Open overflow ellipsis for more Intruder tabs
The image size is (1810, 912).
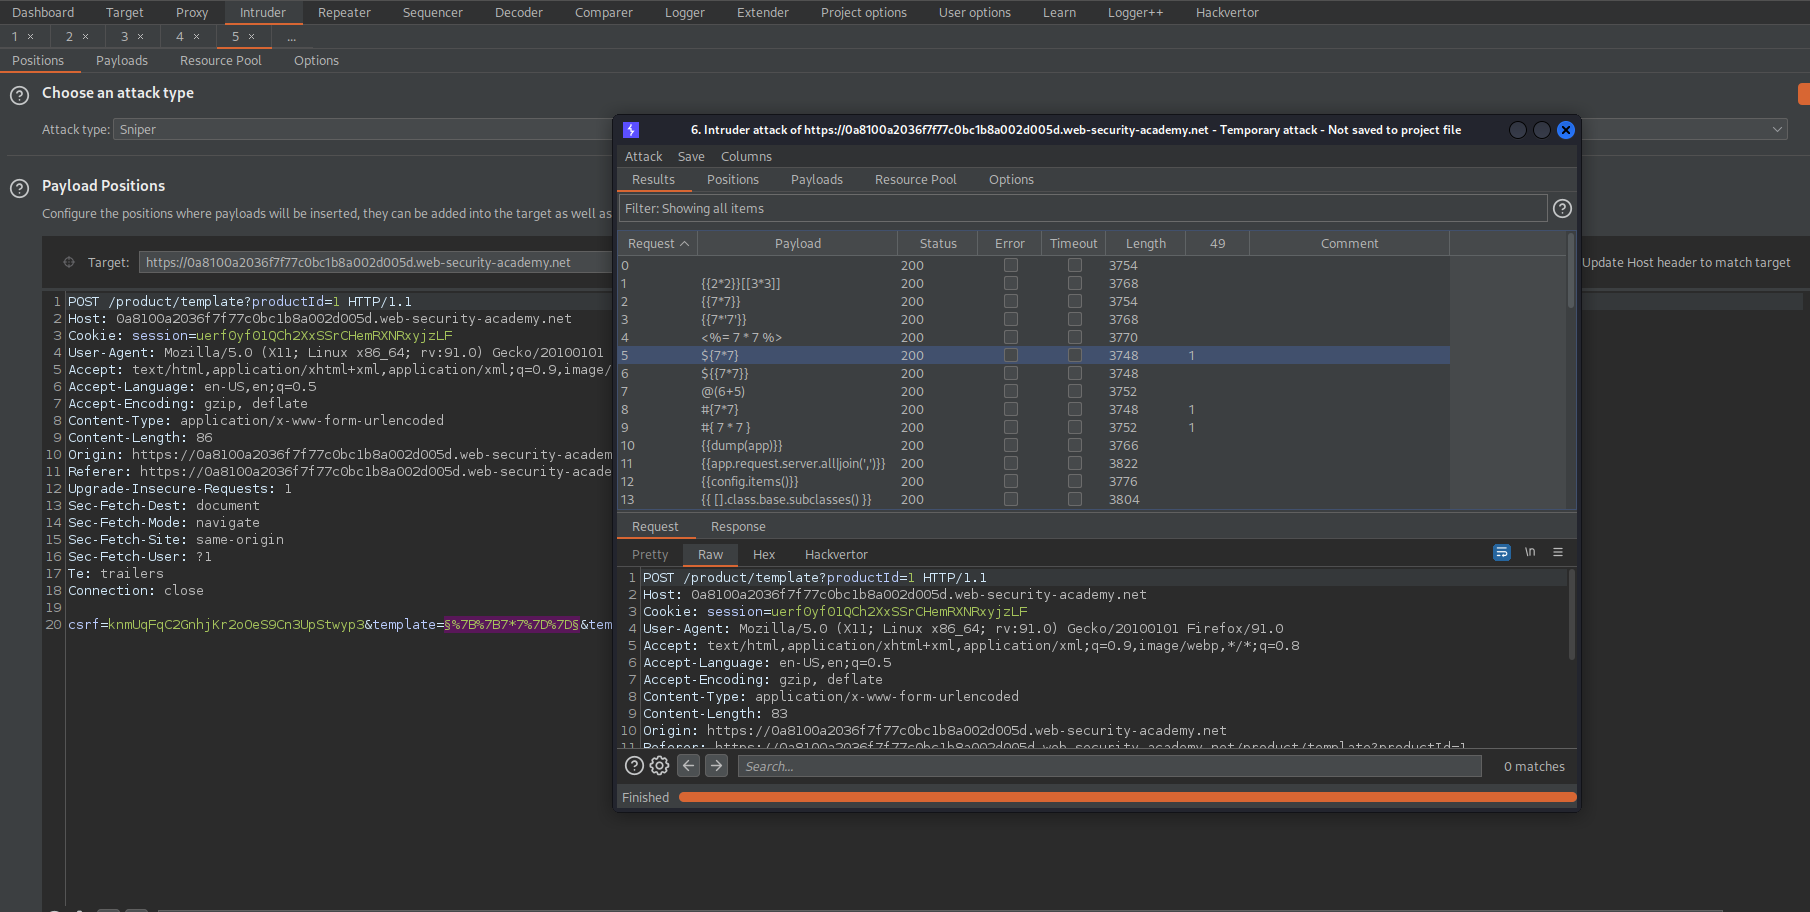click(x=291, y=37)
